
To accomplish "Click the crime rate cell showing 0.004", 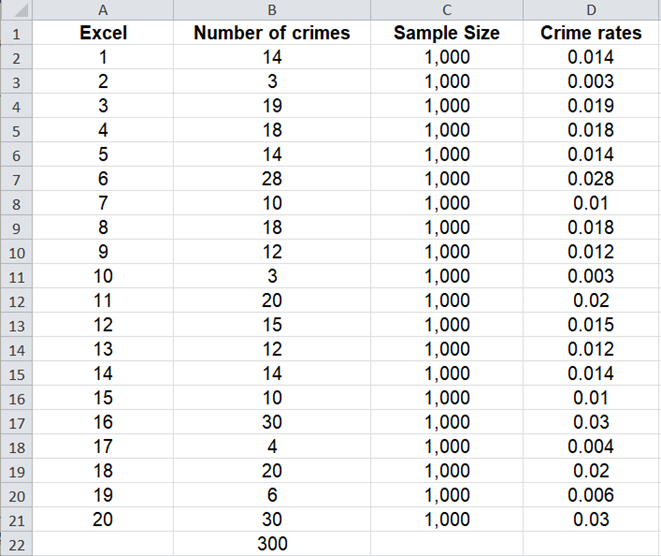I will pyautogui.click(x=590, y=447).
